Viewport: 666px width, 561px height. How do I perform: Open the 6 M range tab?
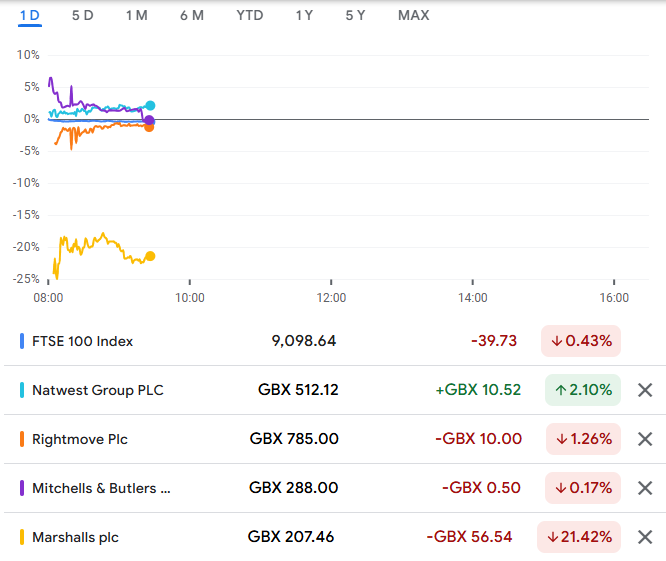click(192, 16)
